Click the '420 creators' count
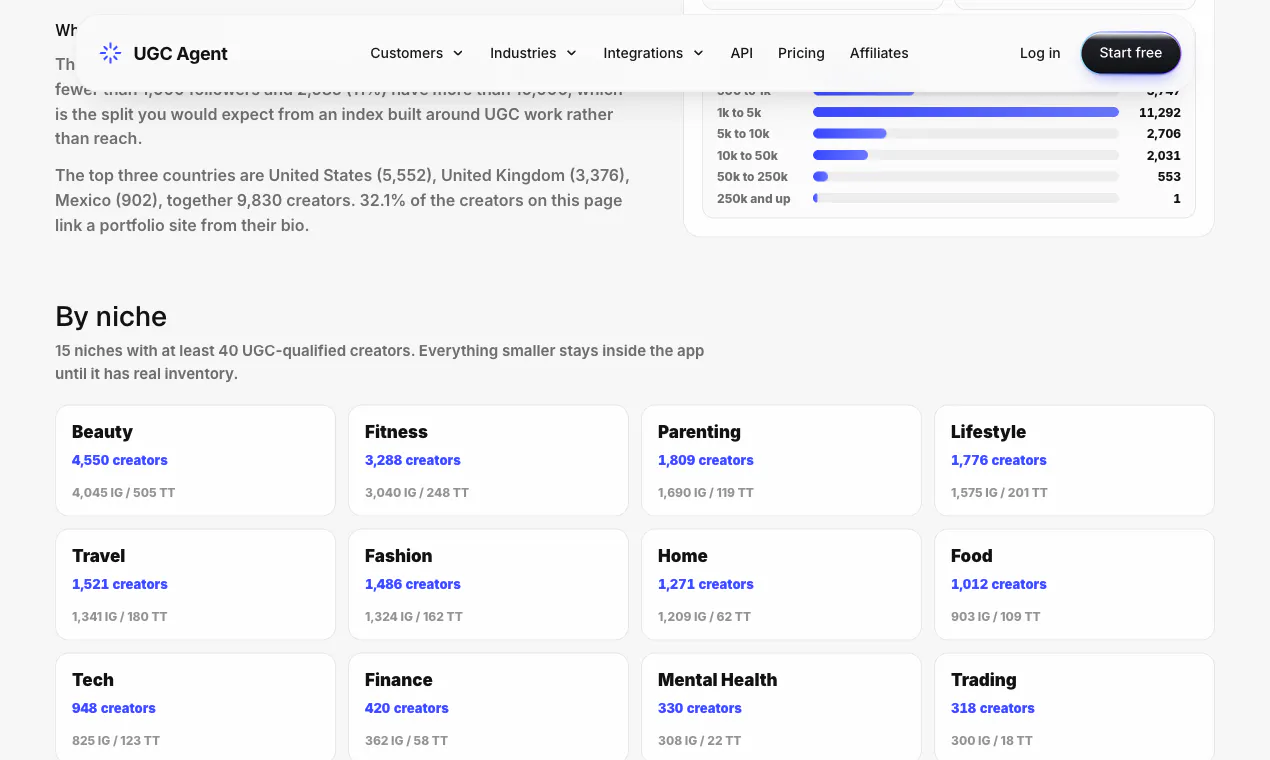The width and height of the screenshot is (1270, 760). pyautogui.click(x=406, y=708)
